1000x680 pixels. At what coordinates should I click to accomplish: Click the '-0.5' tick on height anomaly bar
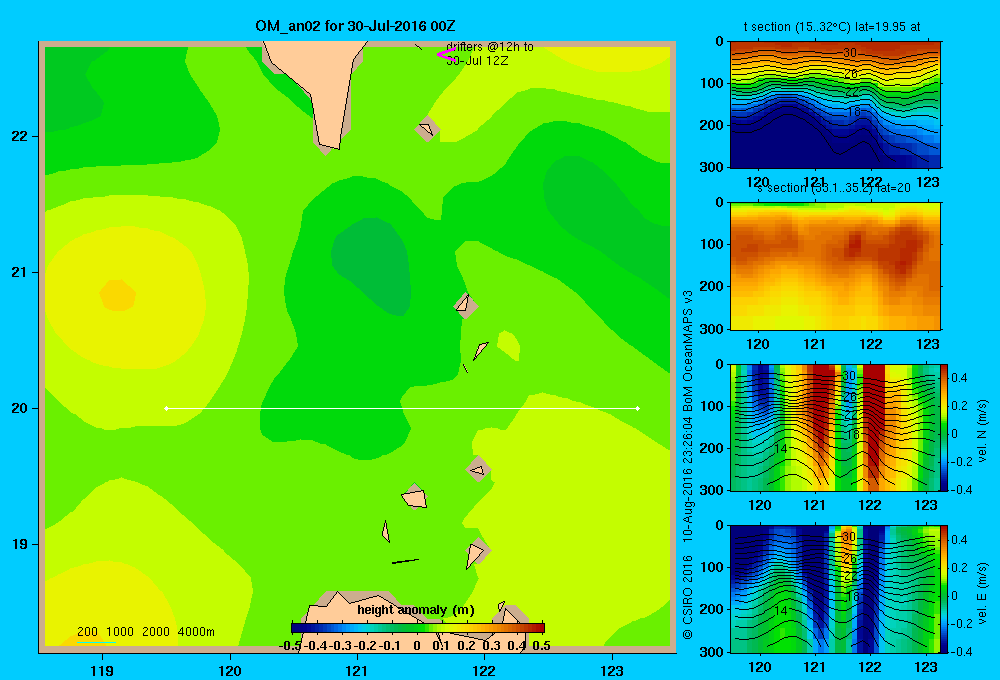[x=290, y=646]
